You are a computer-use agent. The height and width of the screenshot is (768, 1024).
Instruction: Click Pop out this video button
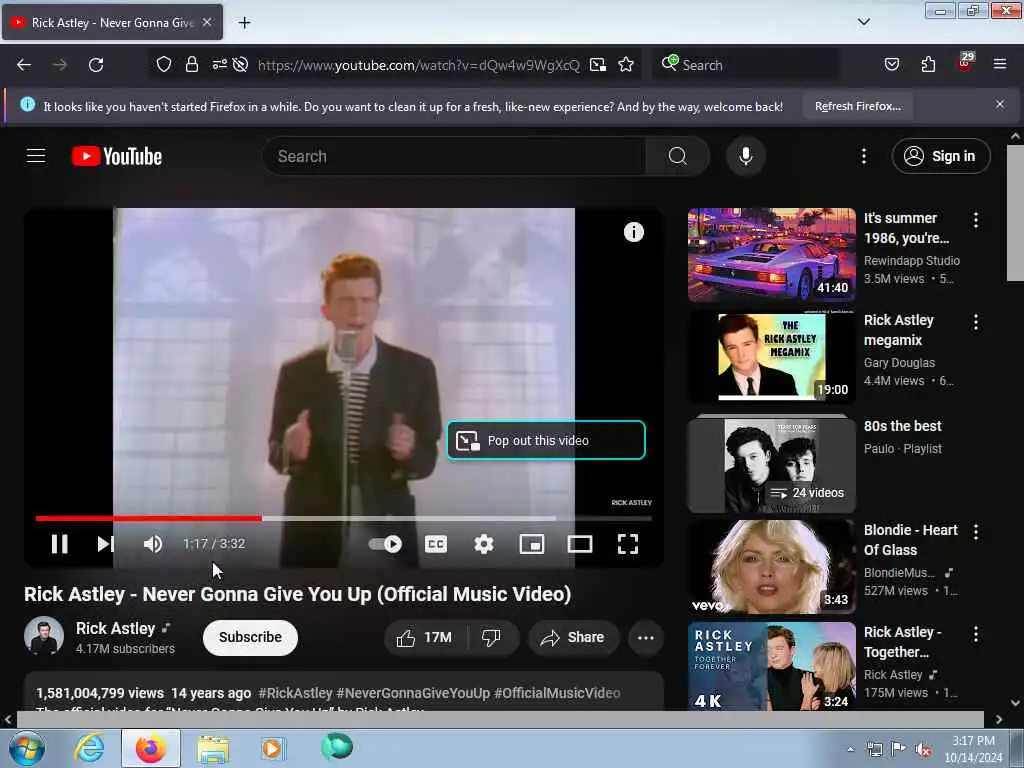tap(547, 440)
